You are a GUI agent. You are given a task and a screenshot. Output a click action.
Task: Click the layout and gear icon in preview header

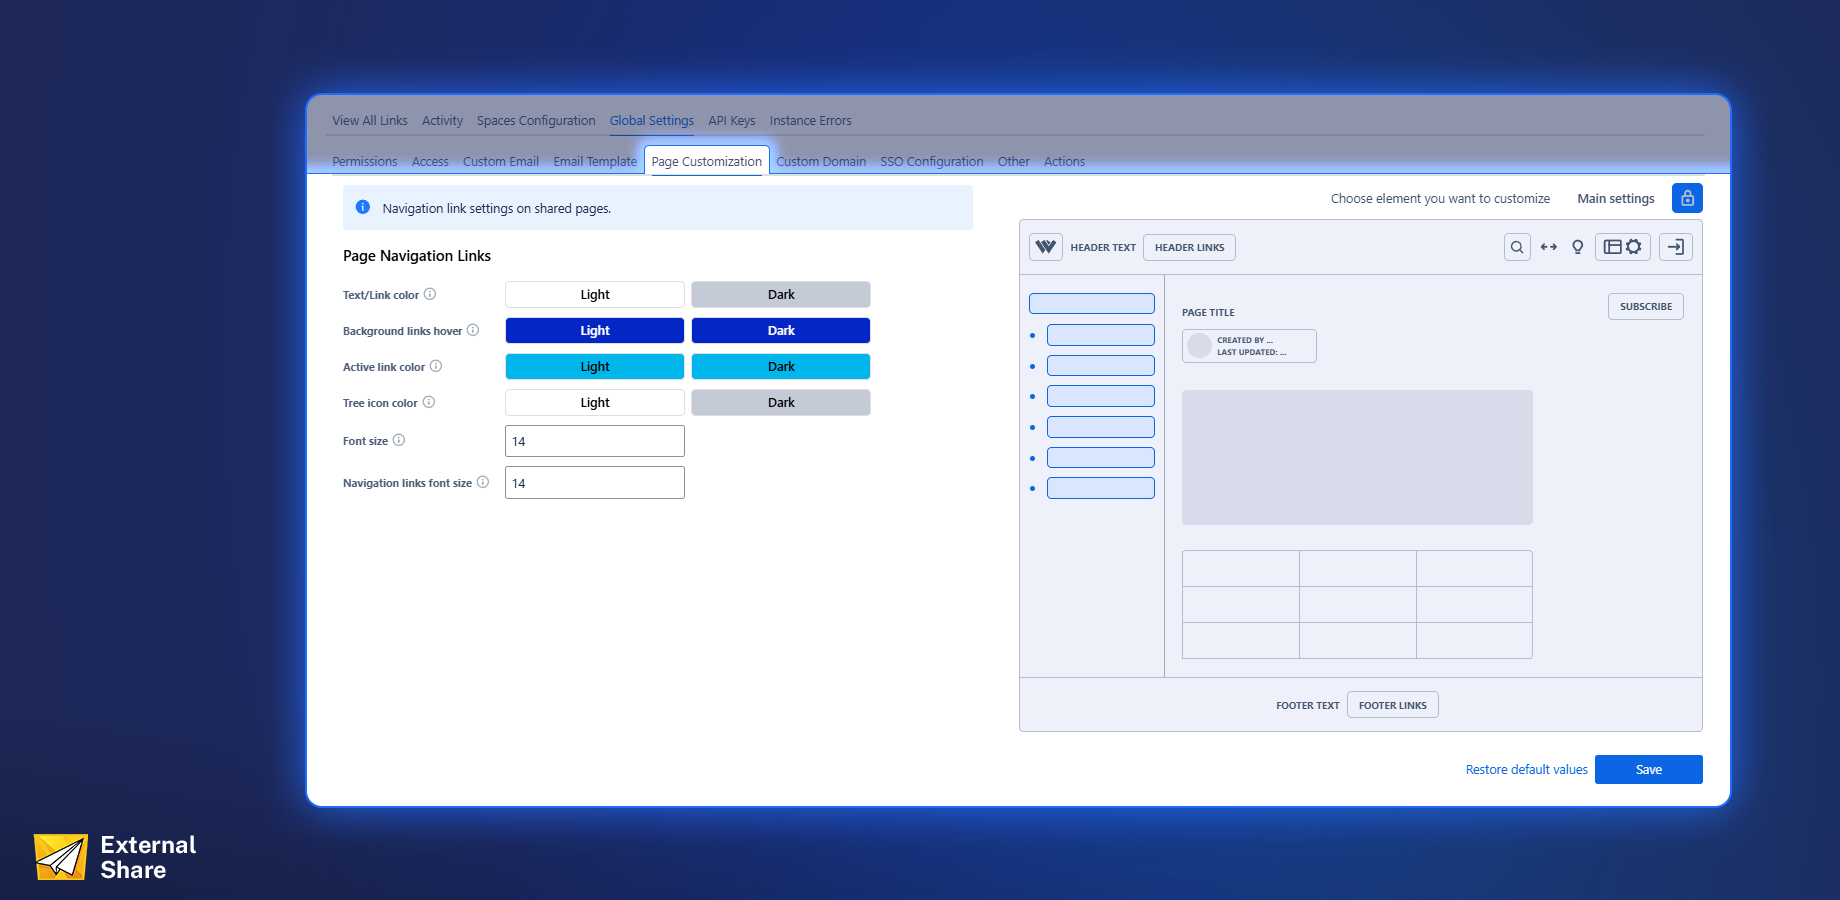pyautogui.click(x=1623, y=247)
